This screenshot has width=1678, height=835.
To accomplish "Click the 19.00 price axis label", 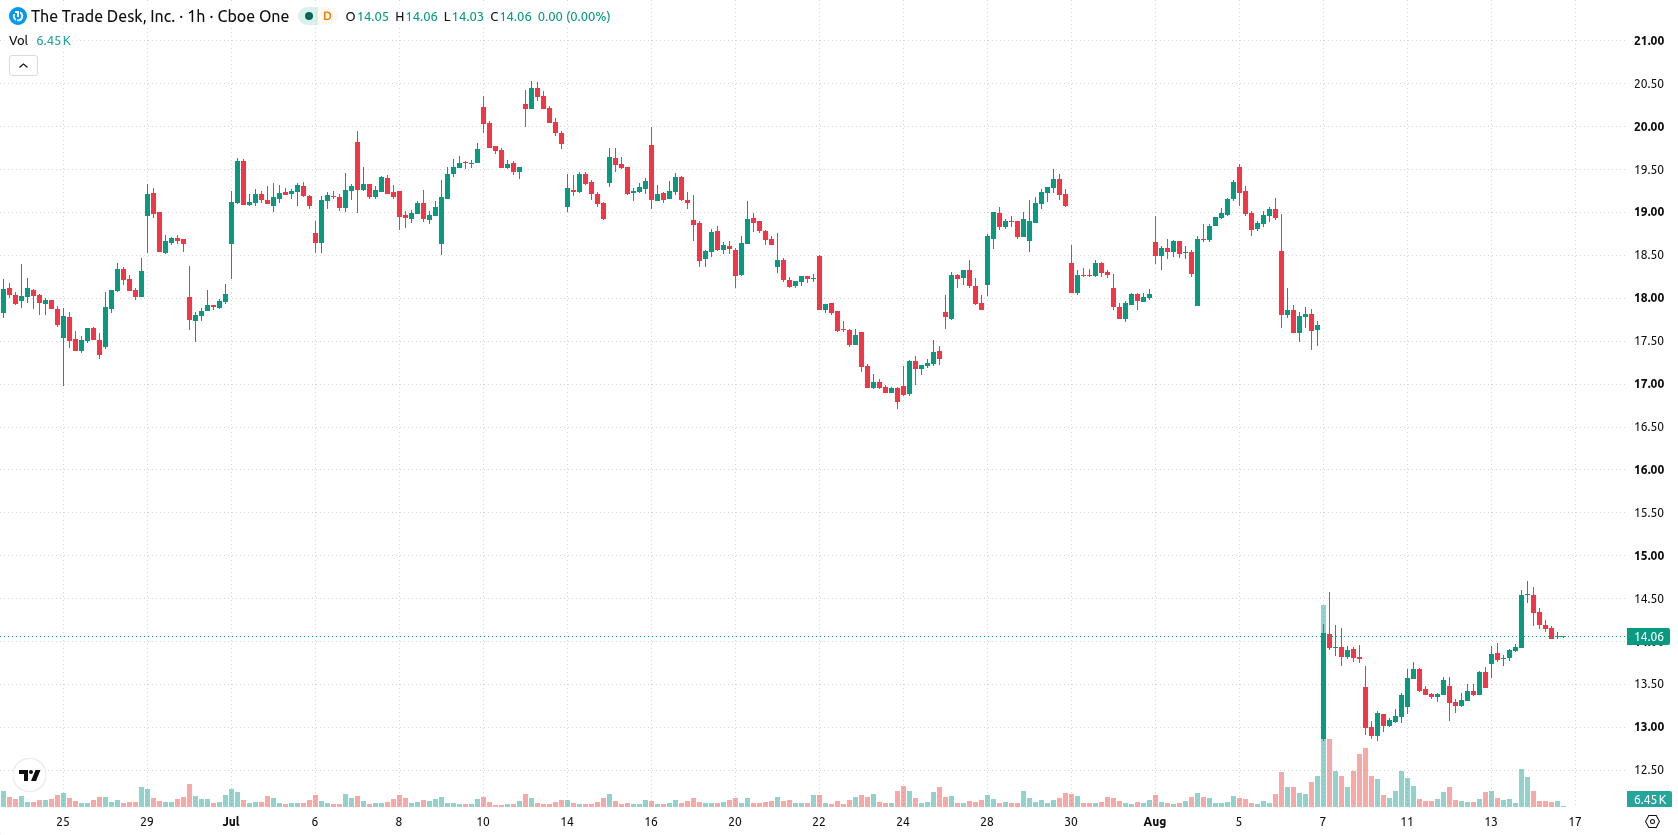I will [x=1649, y=212].
